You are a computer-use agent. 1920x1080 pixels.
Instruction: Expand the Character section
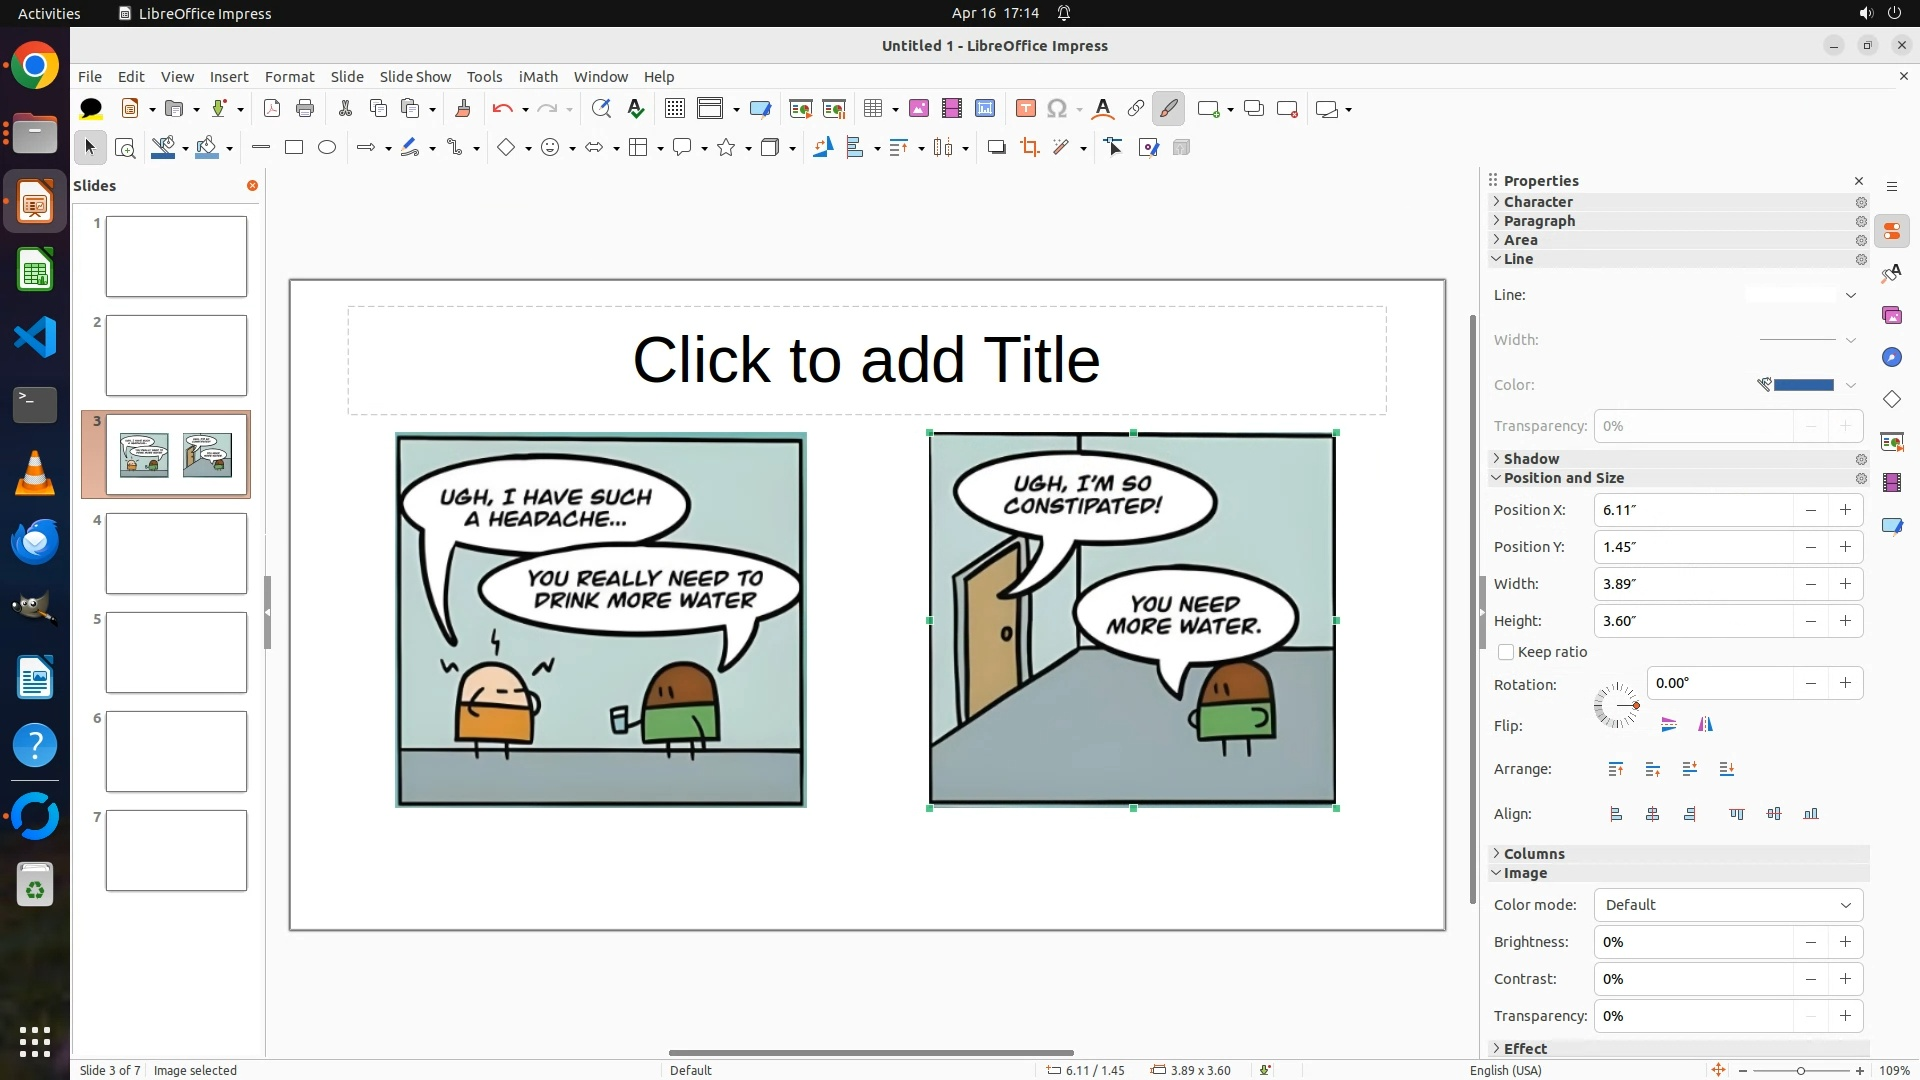click(x=1538, y=202)
